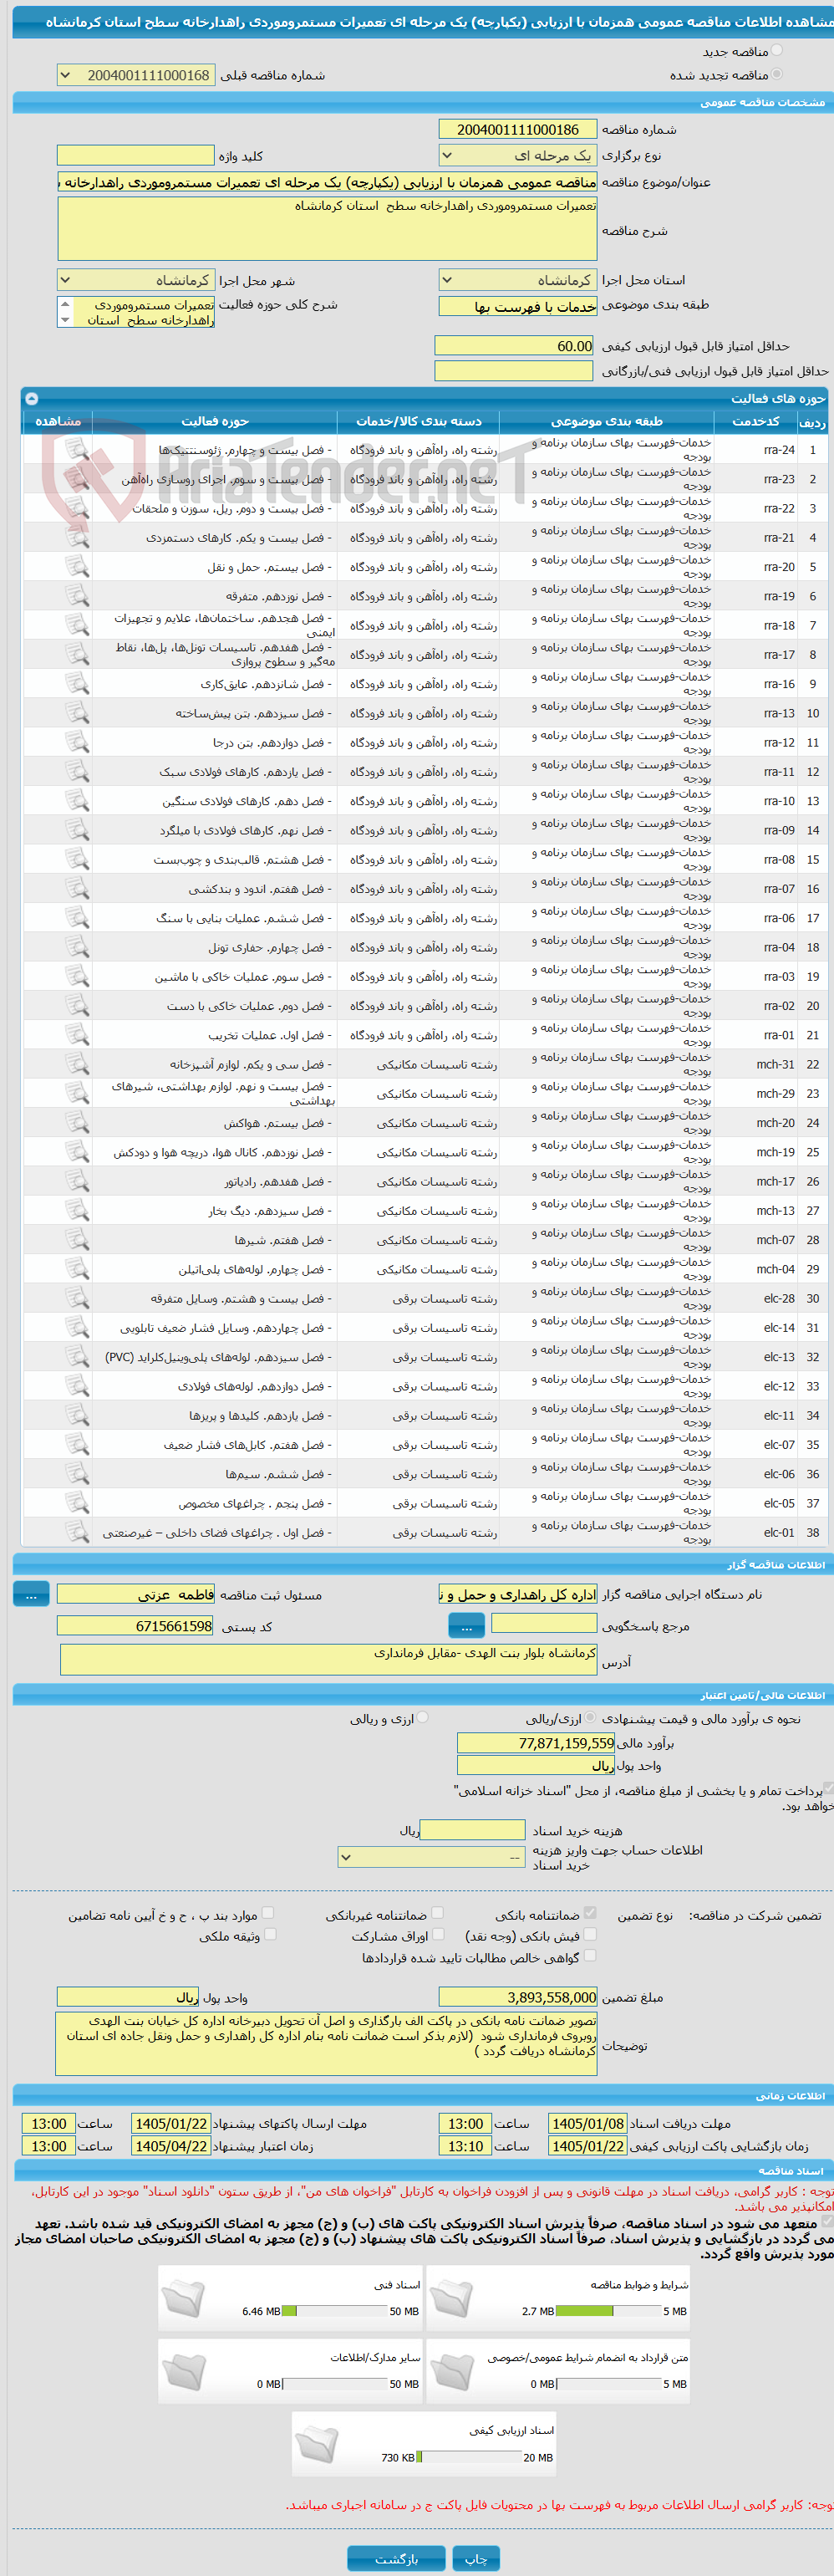Open the اسناد ارزیابی کیفی folder icon
This screenshot has width=834, height=2576.
coord(317,2444)
